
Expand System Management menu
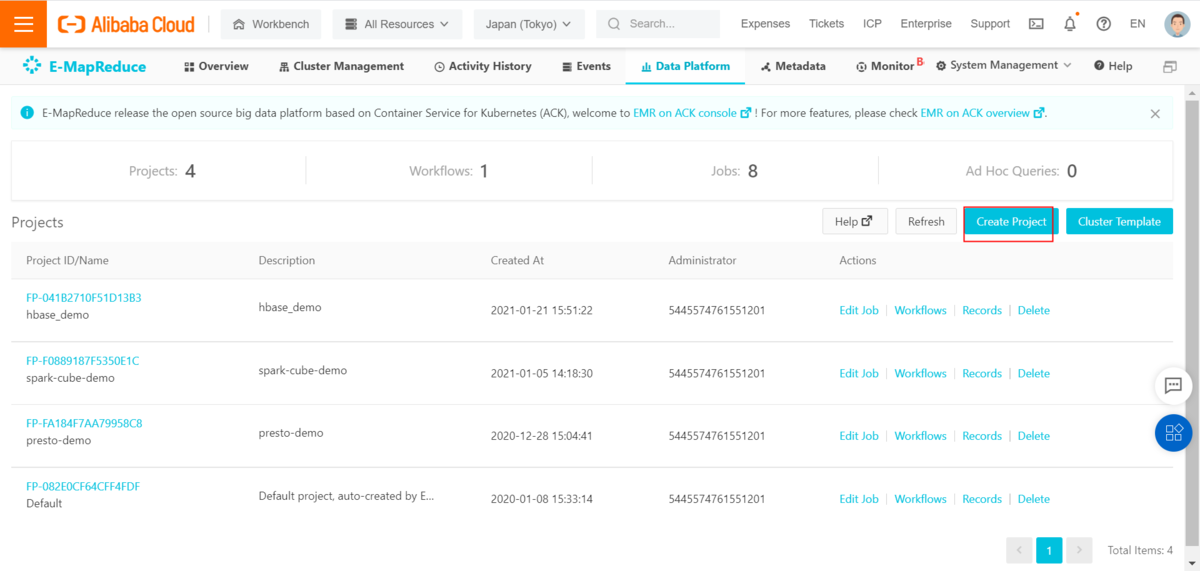pos(1004,65)
